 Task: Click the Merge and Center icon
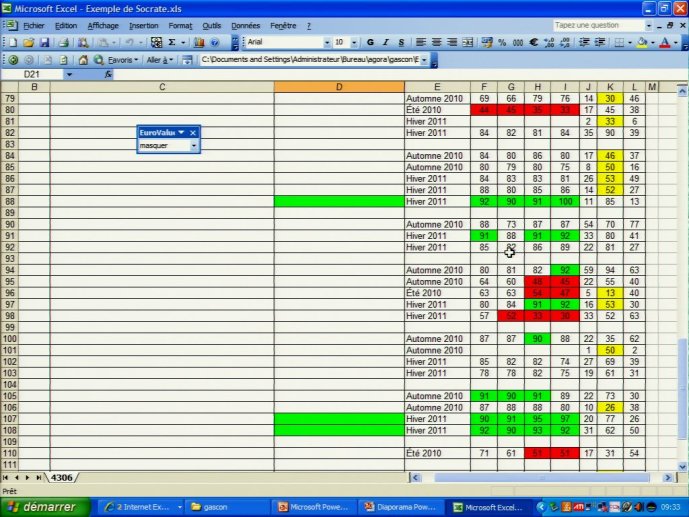468,43
